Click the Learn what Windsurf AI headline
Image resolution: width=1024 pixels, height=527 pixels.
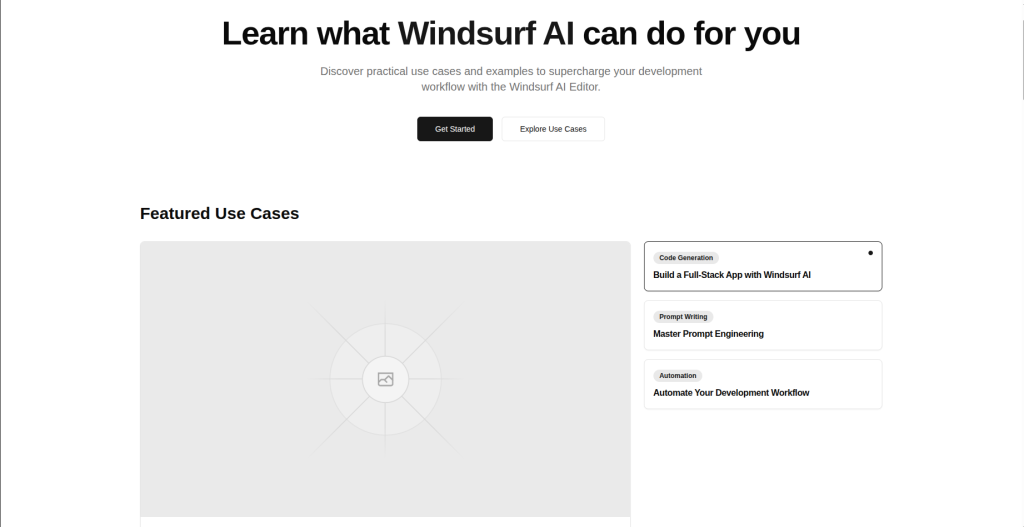click(x=511, y=33)
